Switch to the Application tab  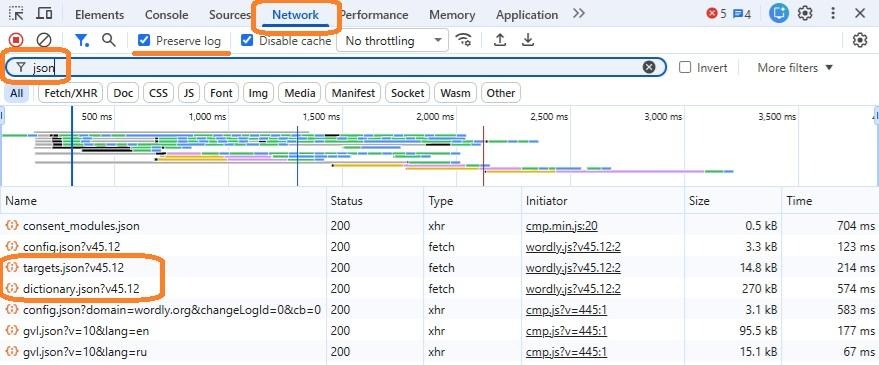tap(527, 15)
